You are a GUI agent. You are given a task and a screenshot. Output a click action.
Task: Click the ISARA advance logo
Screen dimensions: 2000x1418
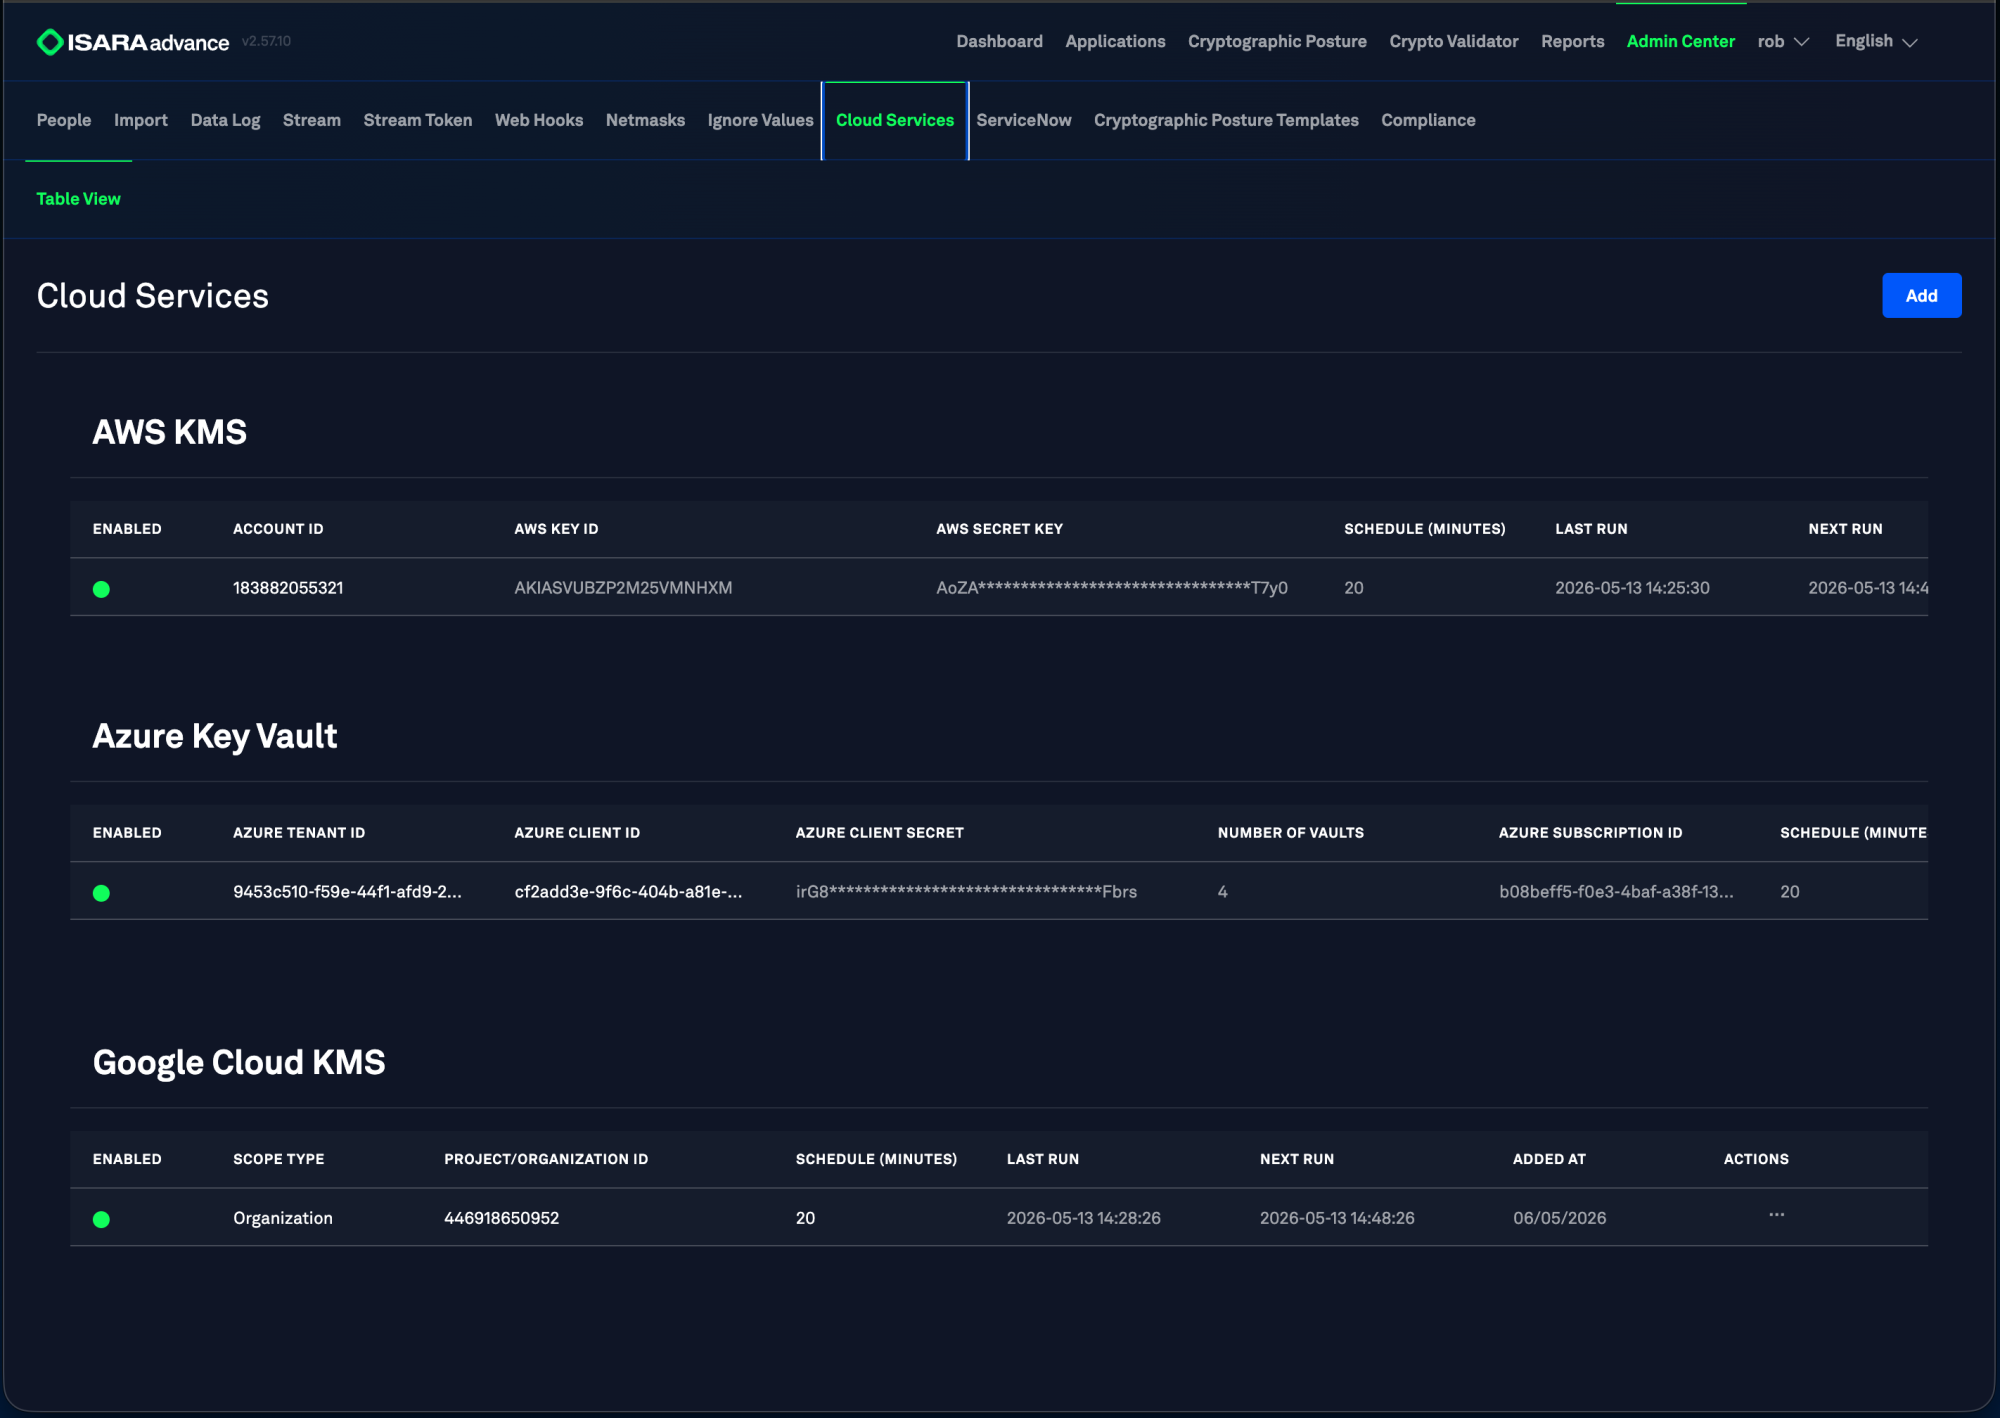[x=133, y=42]
